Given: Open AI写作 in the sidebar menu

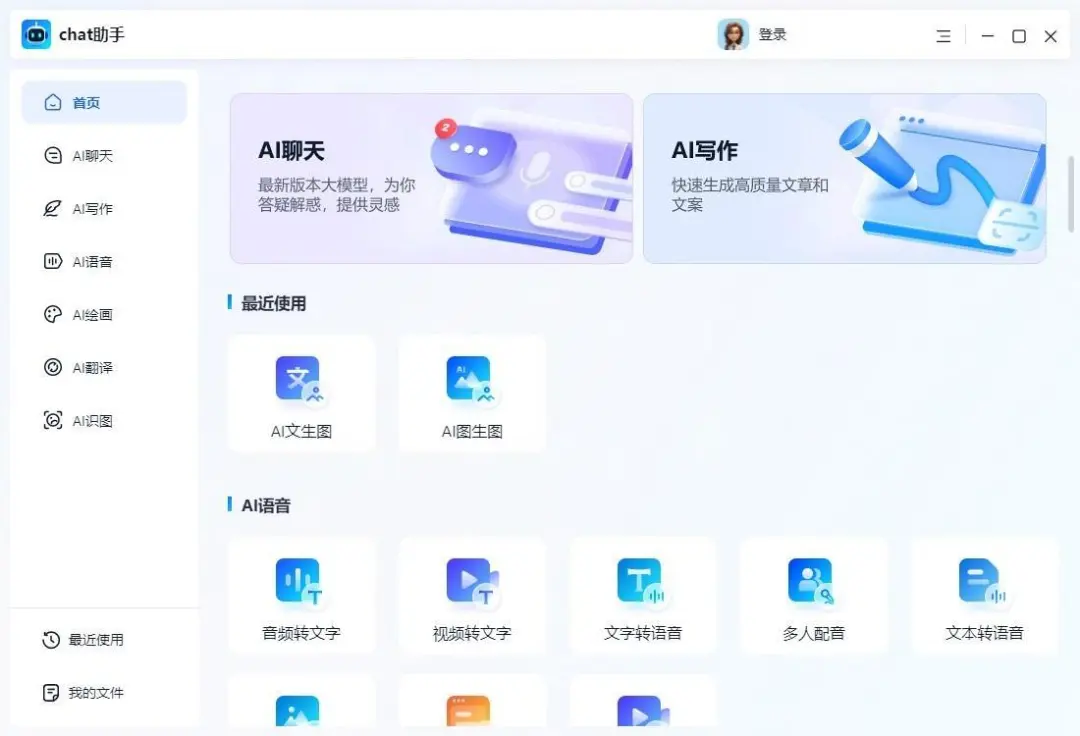Looking at the screenshot, I should tap(92, 209).
